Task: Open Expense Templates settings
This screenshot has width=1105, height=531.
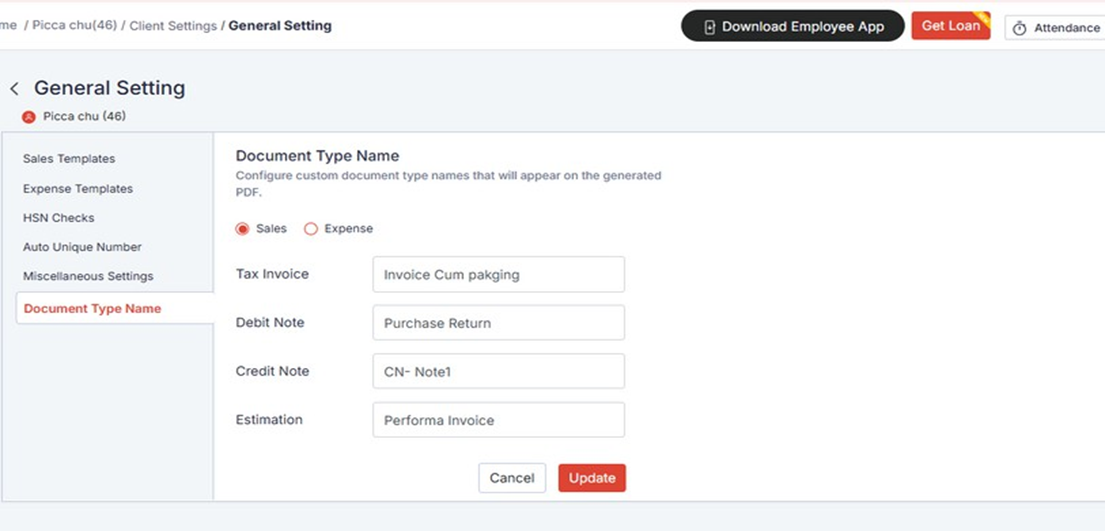Action: coord(78,188)
